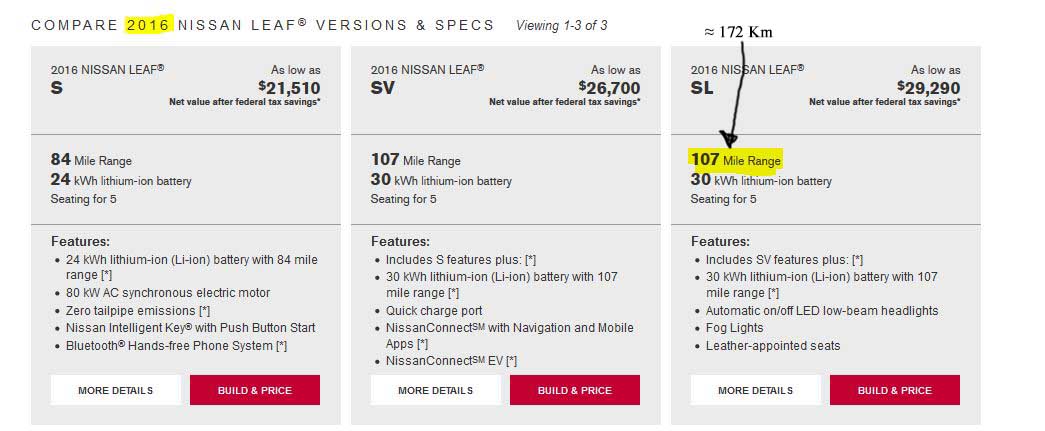Click the highlighted 107 Mile Range text

tap(735, 160)
